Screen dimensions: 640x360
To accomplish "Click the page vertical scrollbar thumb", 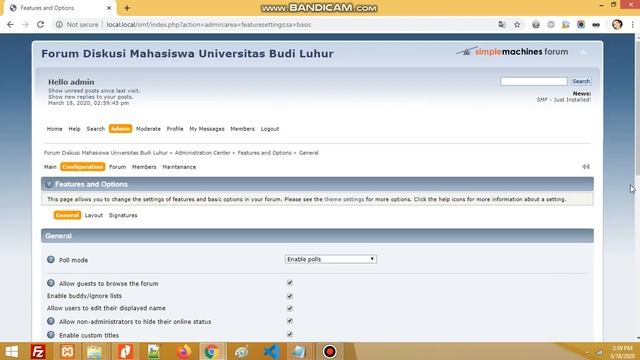I will point(637,108).
